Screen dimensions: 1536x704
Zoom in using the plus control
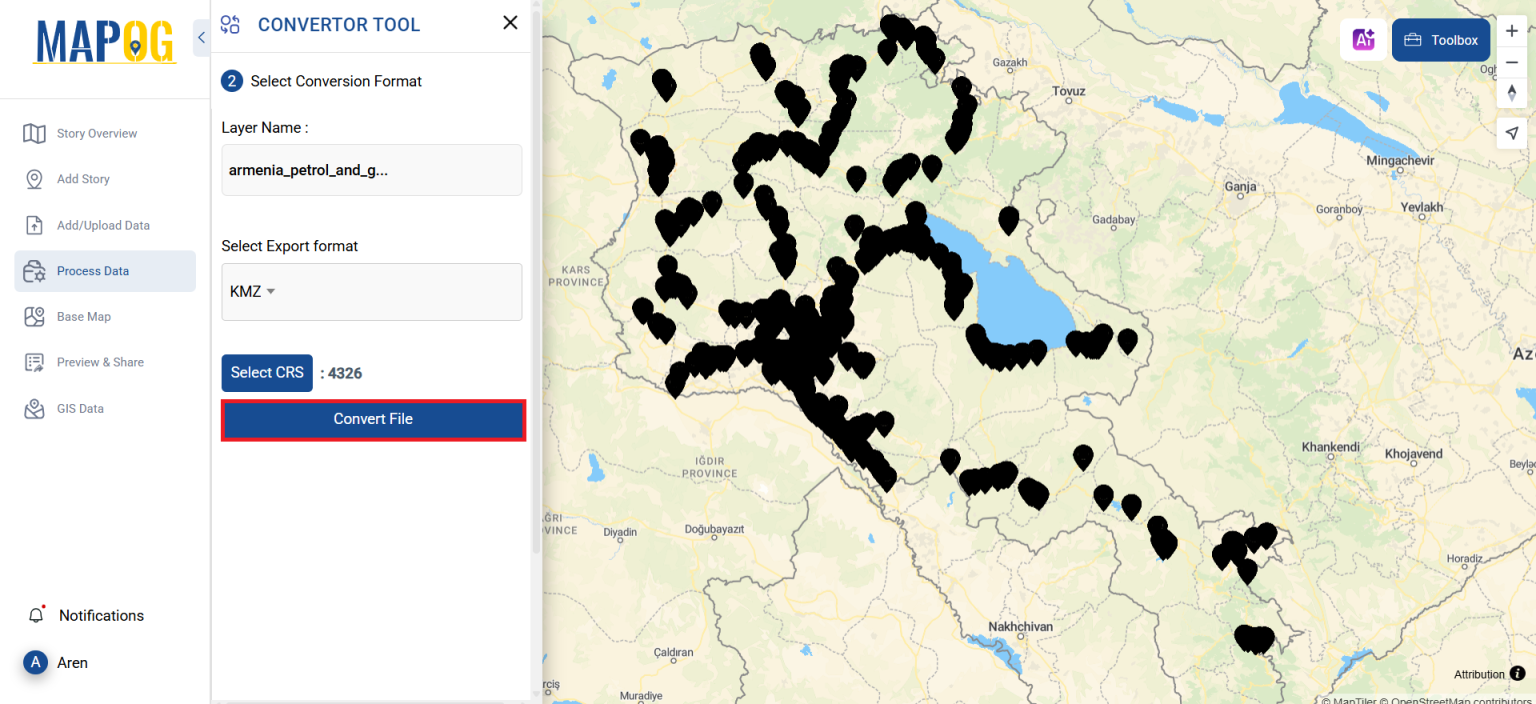click(x=1512, y=31)
